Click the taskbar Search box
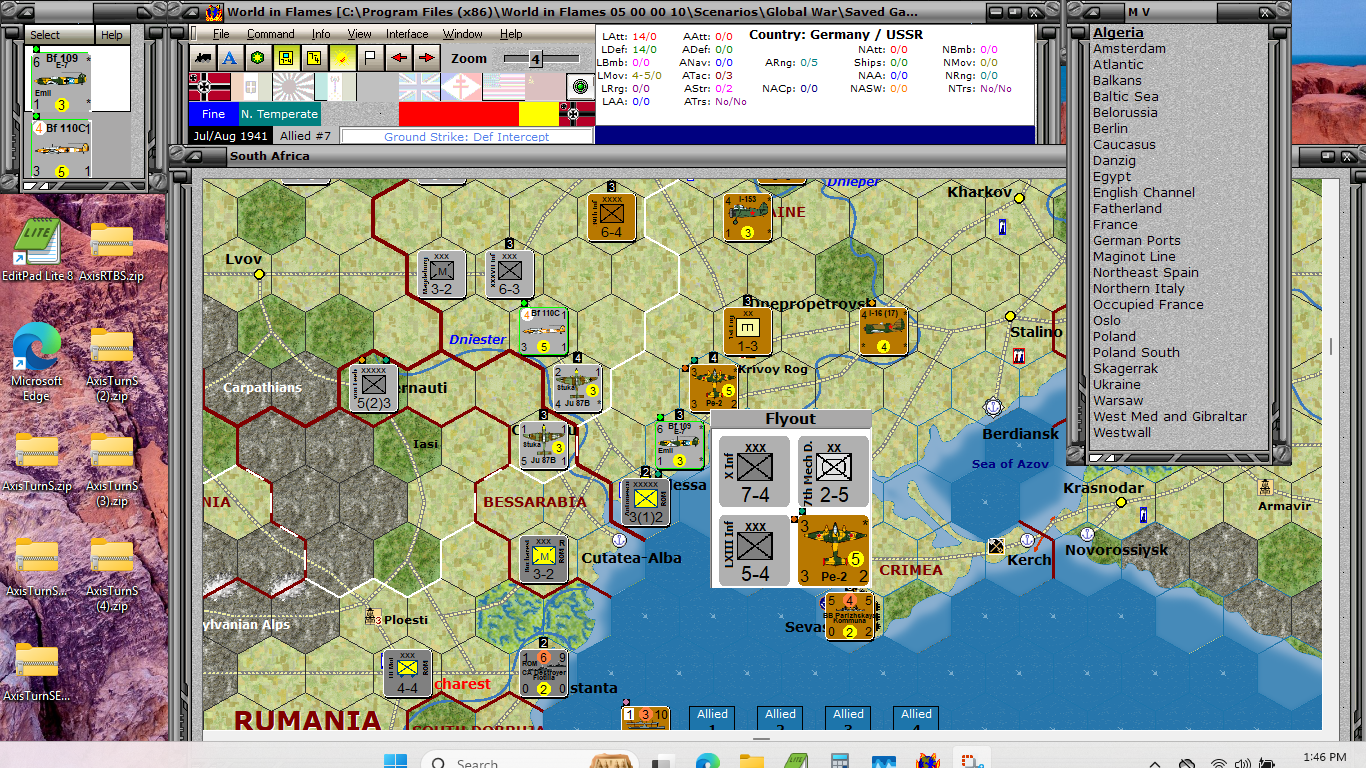Viewport: 1366px width, 768px height. tap(530, 760)
